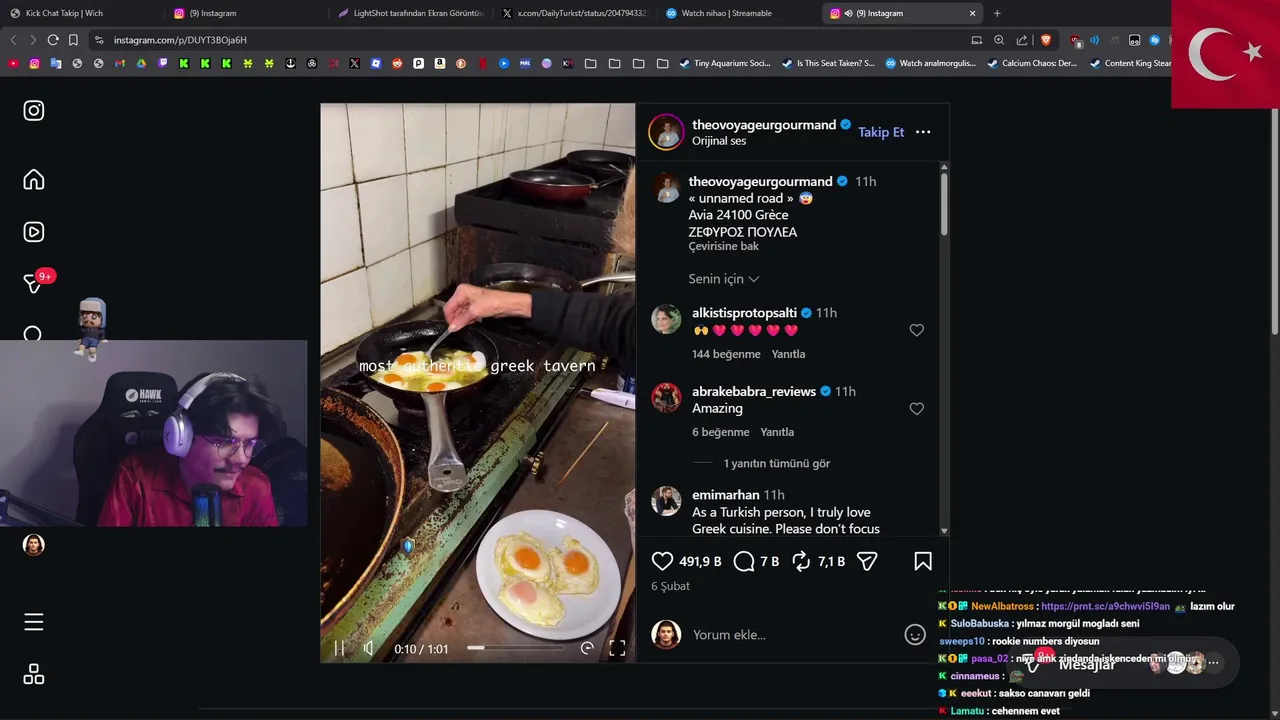Expand the Senin için dropdown
The height and width of the screenshot is (720, 1280).
(x=724, y=279)
